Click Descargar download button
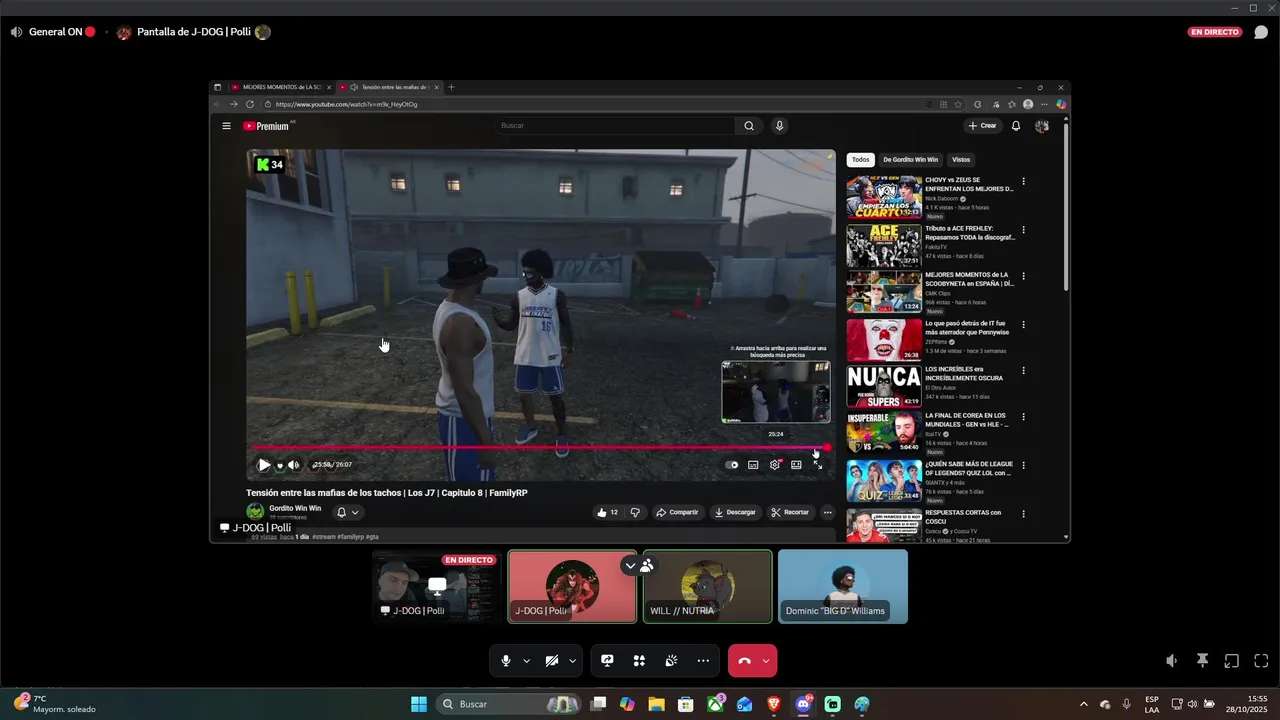 pyautogui.click(x=735, y=512)
